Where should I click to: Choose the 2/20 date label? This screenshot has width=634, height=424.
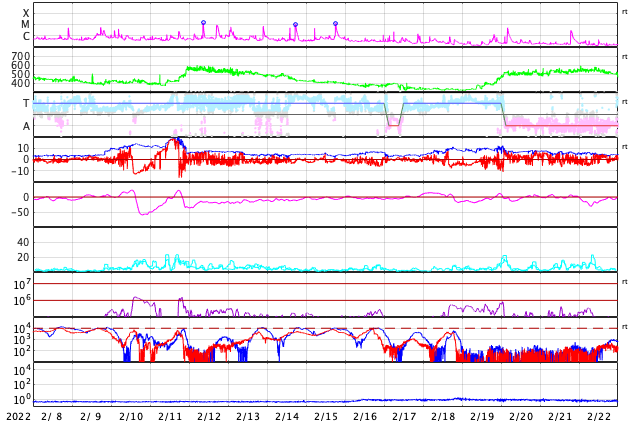click(x=521, y=417)
